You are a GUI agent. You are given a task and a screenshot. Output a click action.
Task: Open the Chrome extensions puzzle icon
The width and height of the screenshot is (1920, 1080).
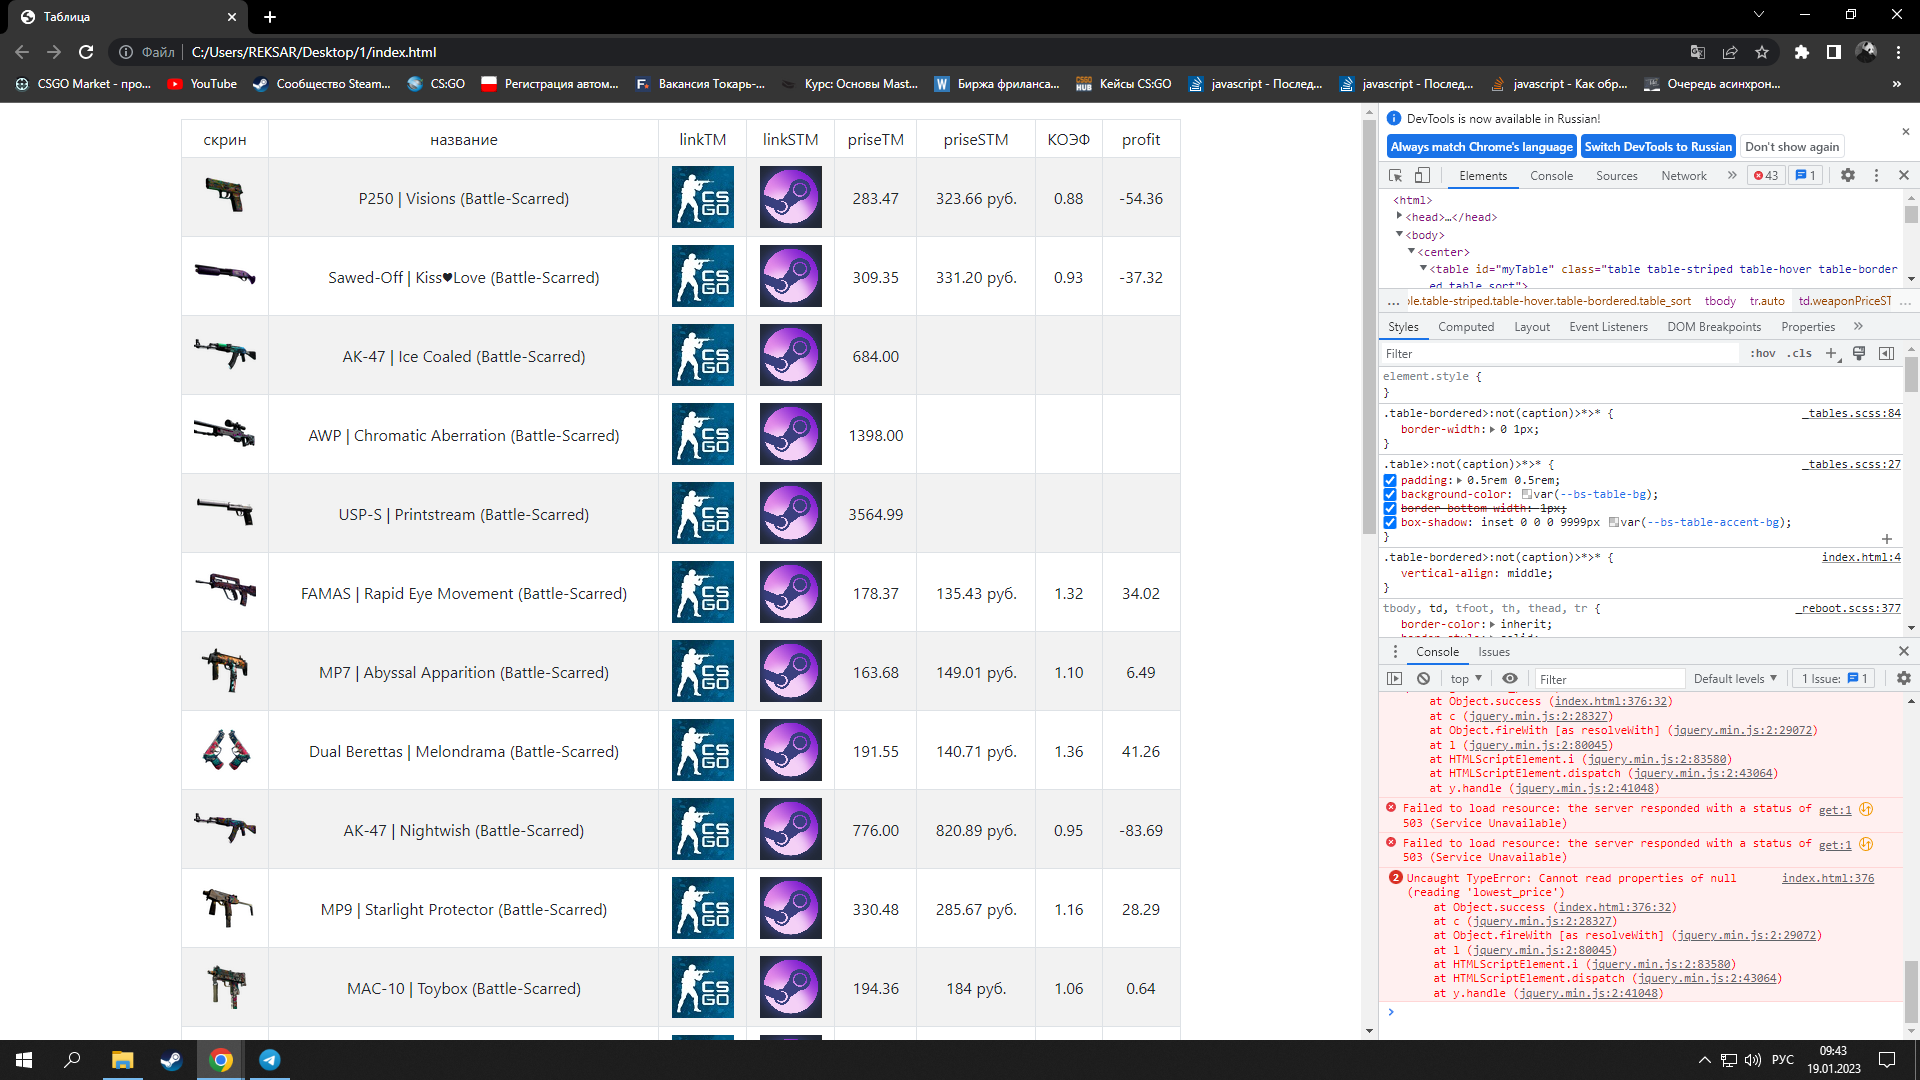(x=1802, y=52)
